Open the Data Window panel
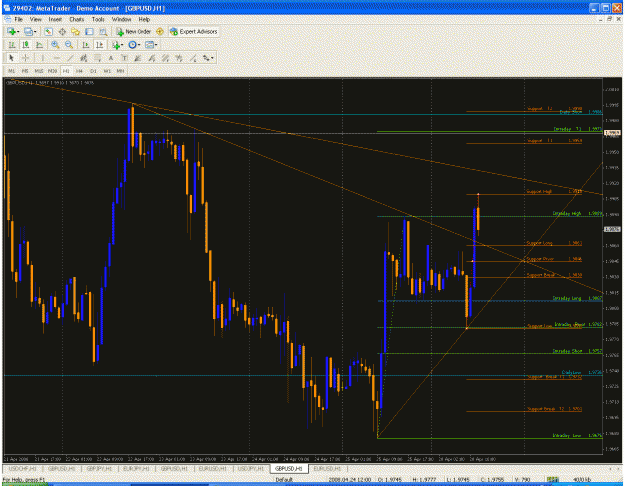Screen dimensions: 625x486 [x=62, y=31]
